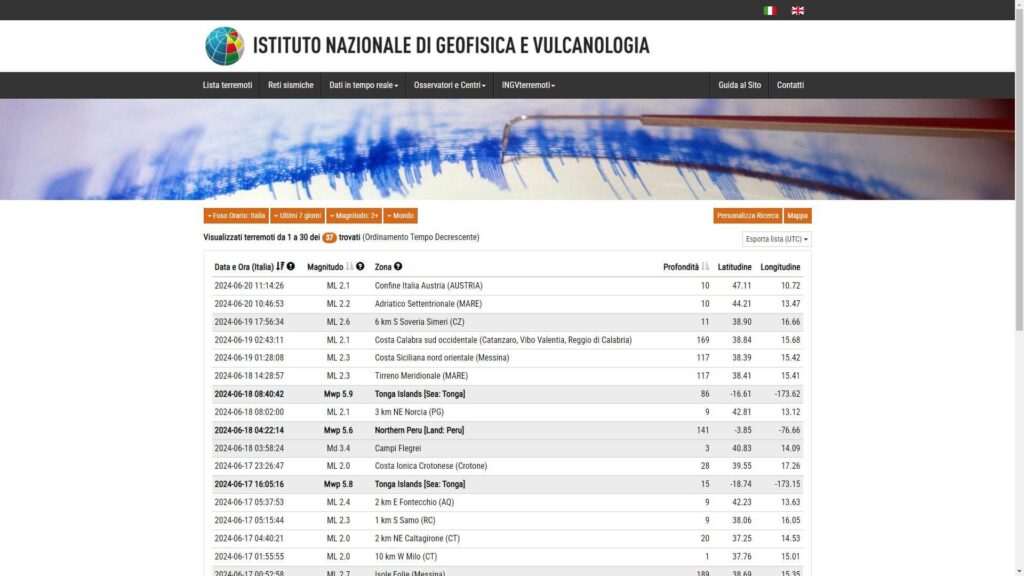1024x576 pixels.
Task: Open the Tonga Islands Mwp 5.9 earthquake
Action: (419, 394)
